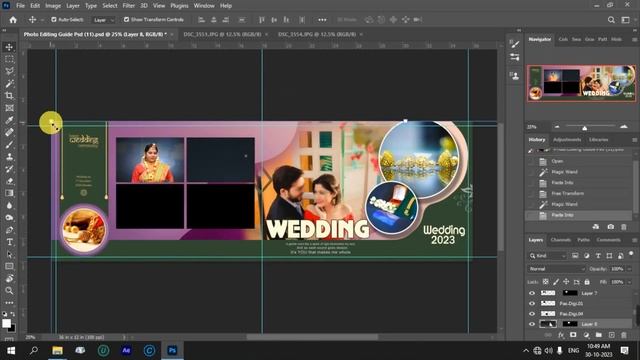Toggle Show Transform Controls checkbox
The image size is (640, 360).
[127, 20]
